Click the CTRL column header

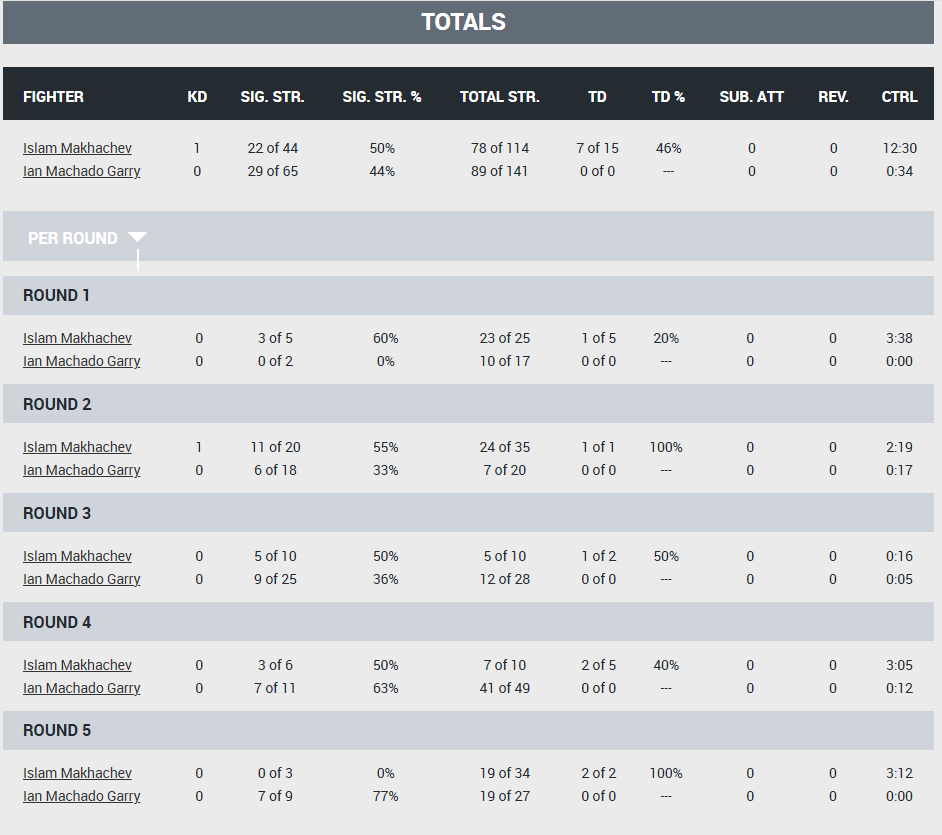(x=899, y=97)
